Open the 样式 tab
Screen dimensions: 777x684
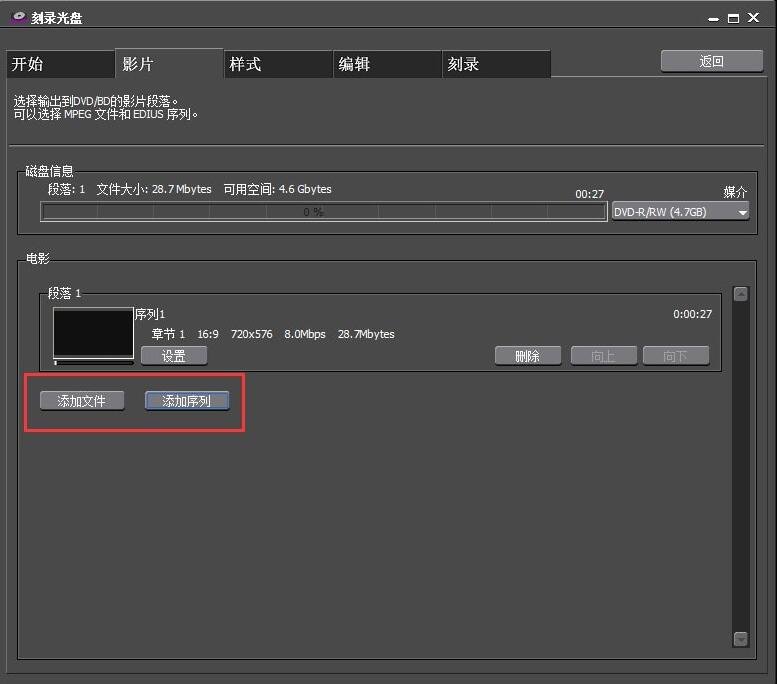pos(278,64)
